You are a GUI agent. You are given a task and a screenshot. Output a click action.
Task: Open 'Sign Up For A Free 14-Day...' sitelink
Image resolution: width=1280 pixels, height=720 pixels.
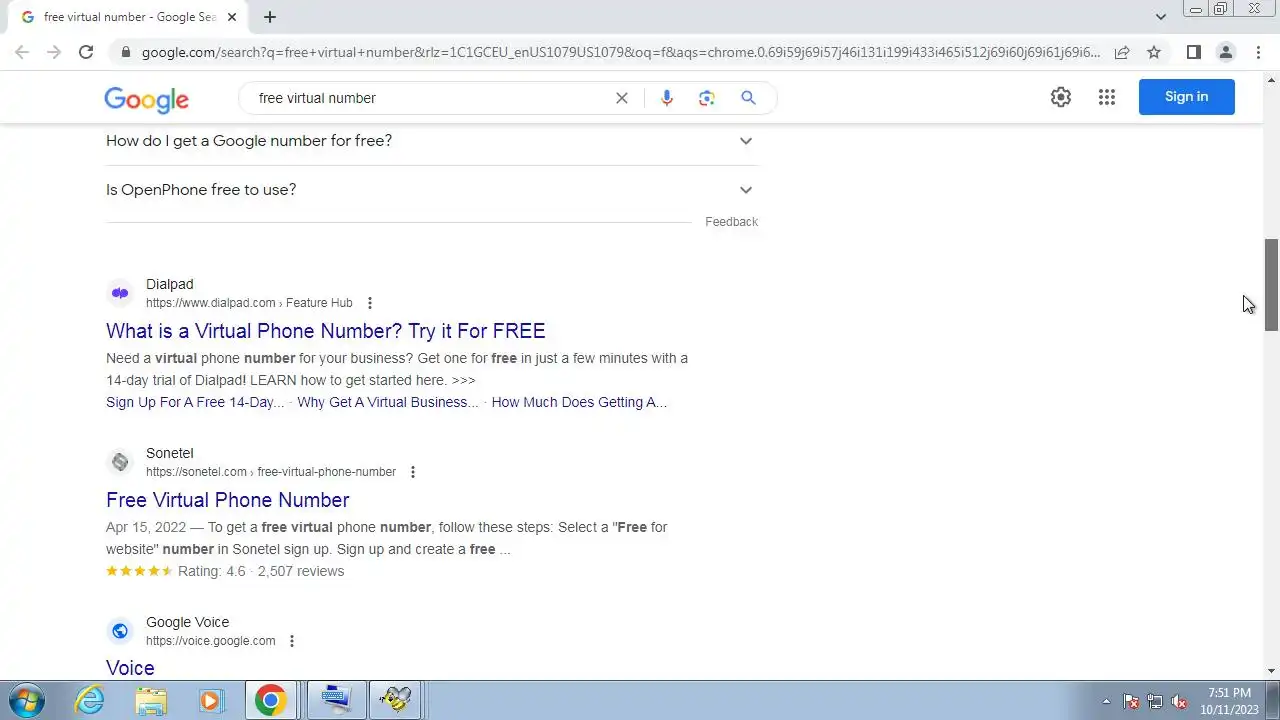195,402
